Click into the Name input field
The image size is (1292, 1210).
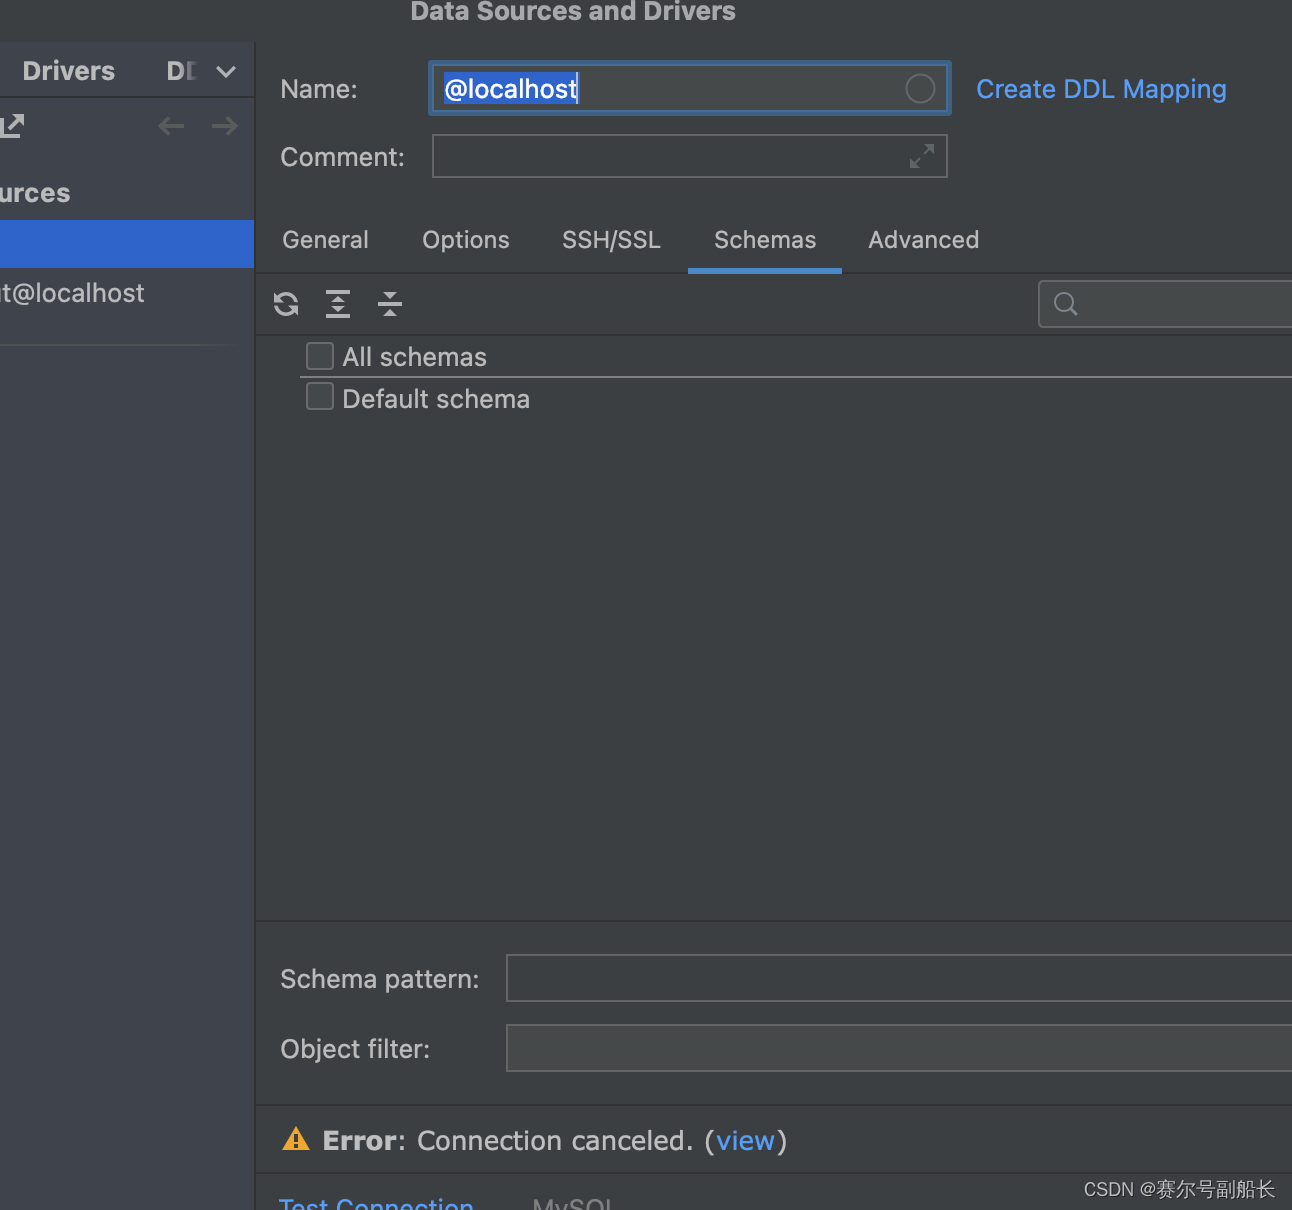pos(690,89)
